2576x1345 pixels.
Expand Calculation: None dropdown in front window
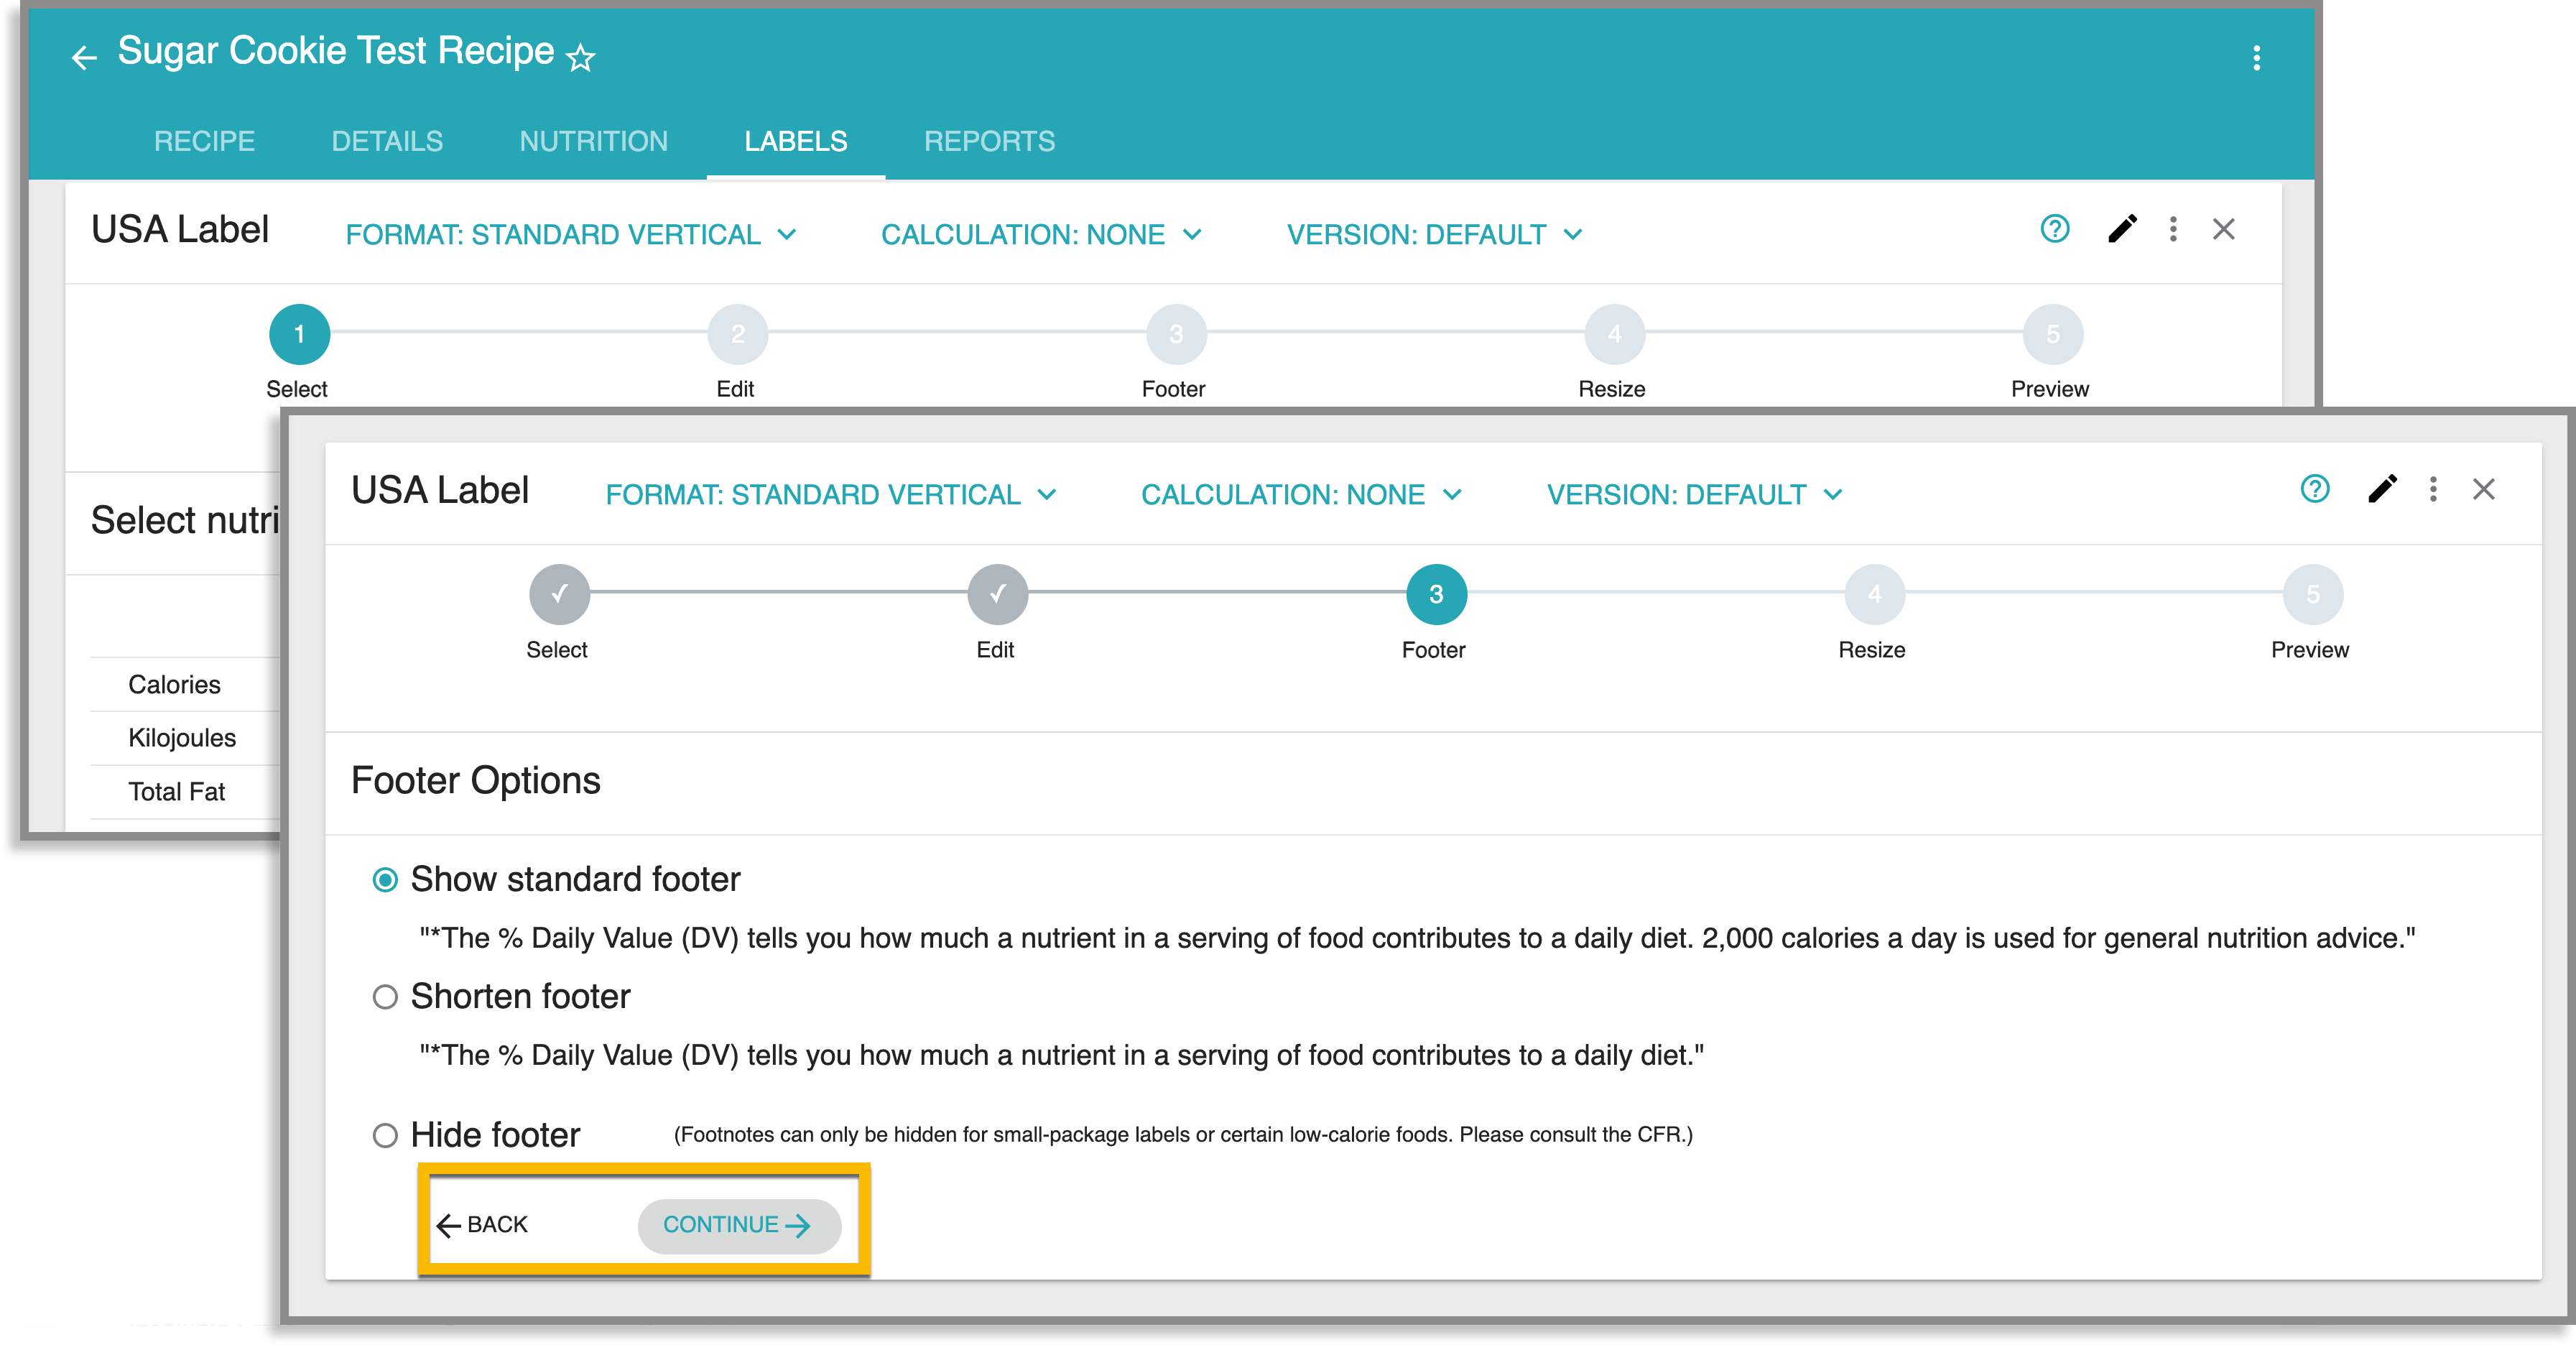click(1301, 494)
